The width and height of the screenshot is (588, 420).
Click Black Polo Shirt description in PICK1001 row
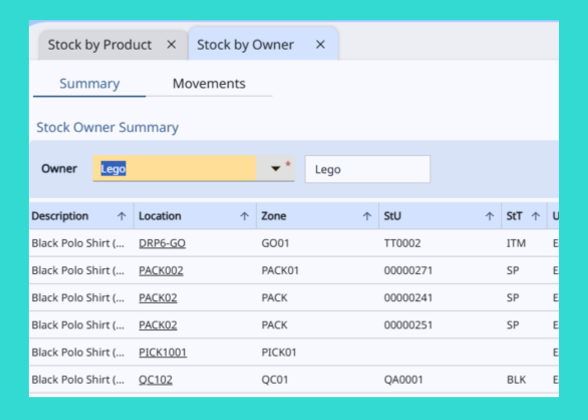pos(78,352)
